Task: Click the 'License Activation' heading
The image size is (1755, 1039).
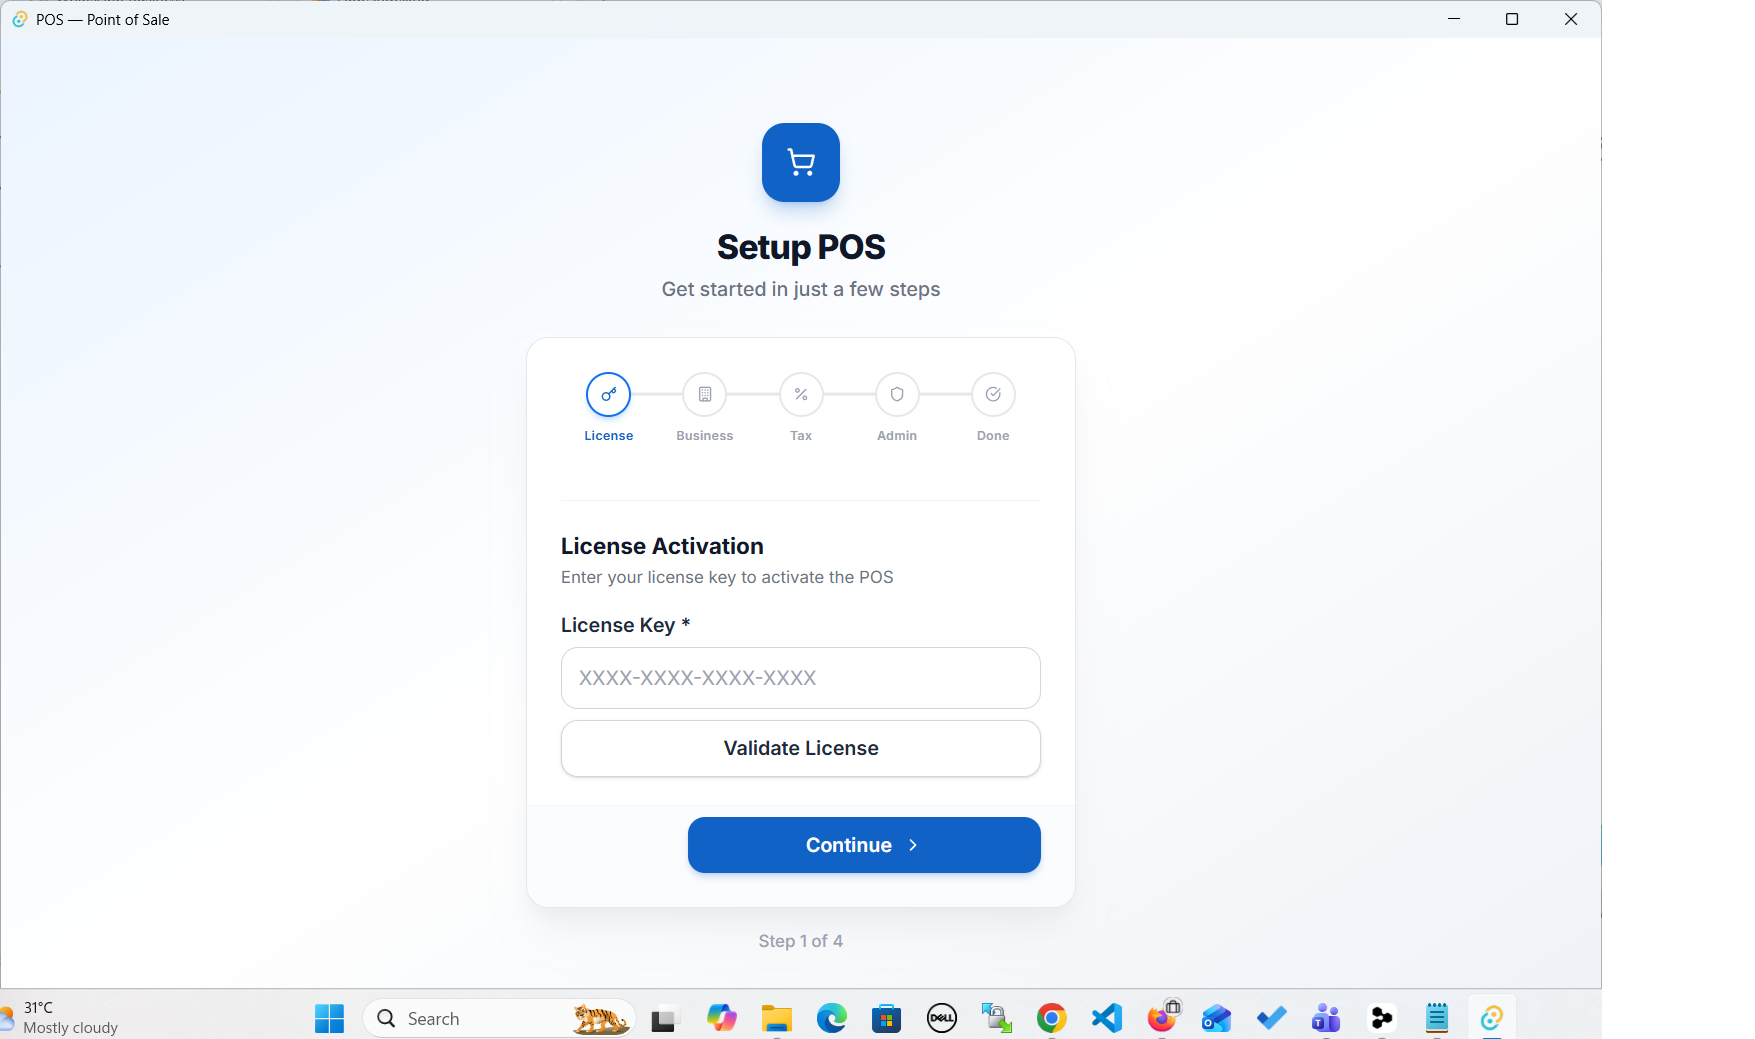Action: point(662,546)
